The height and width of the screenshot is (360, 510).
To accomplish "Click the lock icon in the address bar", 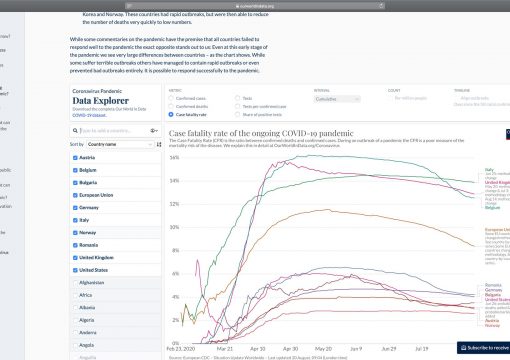I will 237,6.
